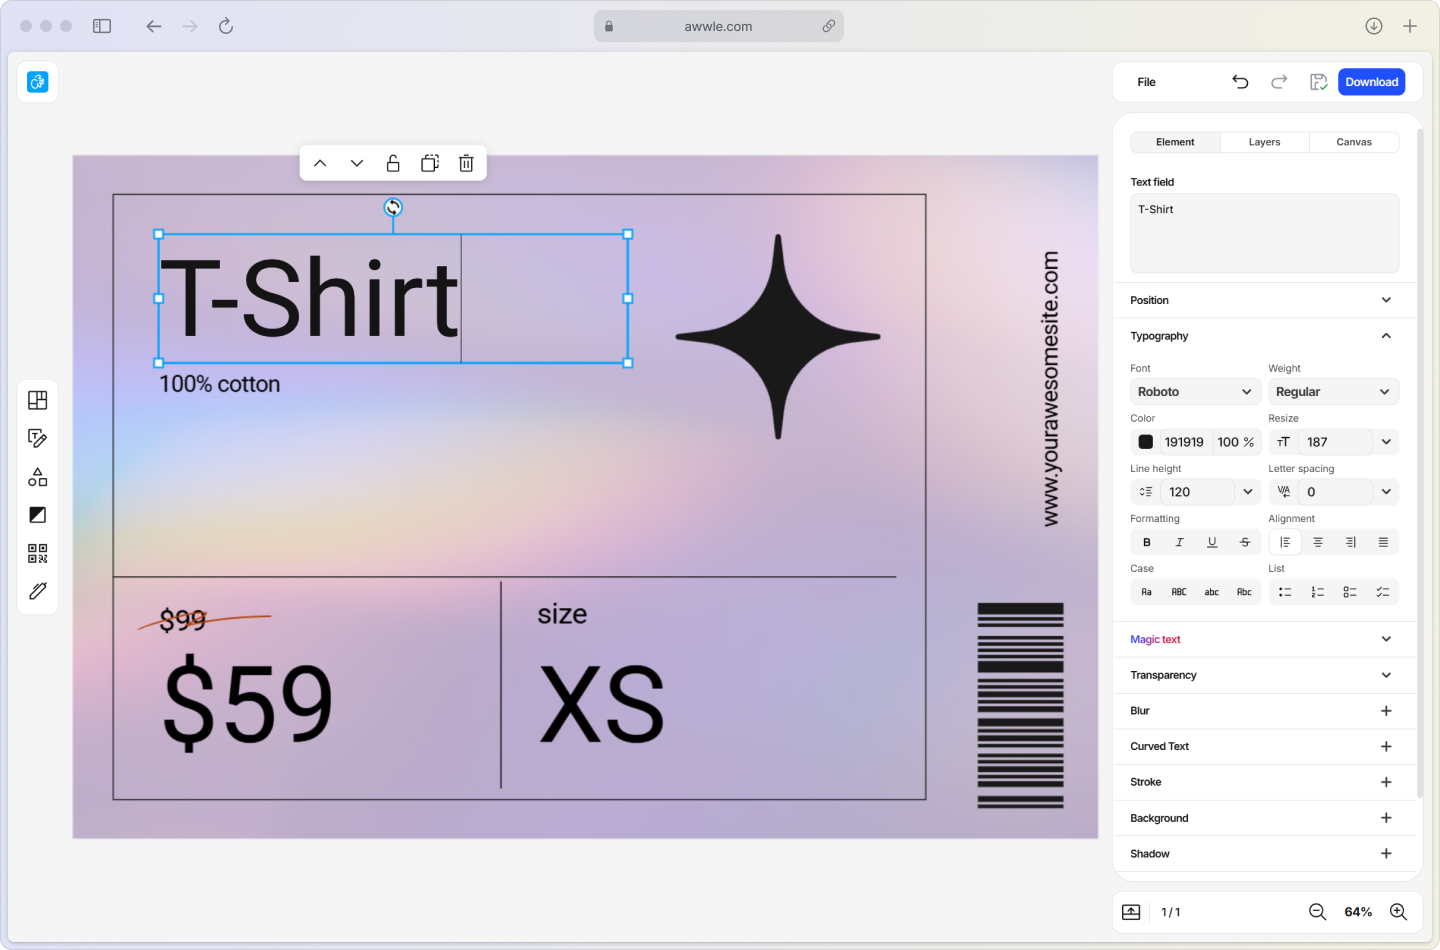Screen dimensions: 1440x950
Task: Enable center text alignment
Action: [x=1318, y=542]
